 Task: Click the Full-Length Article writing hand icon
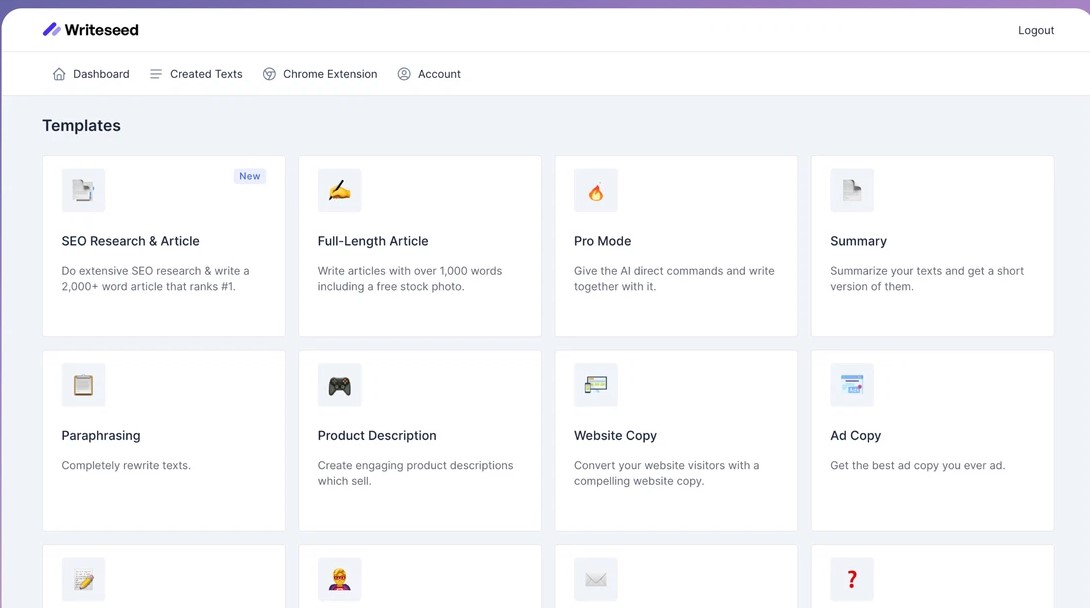[x=339, y=190]
